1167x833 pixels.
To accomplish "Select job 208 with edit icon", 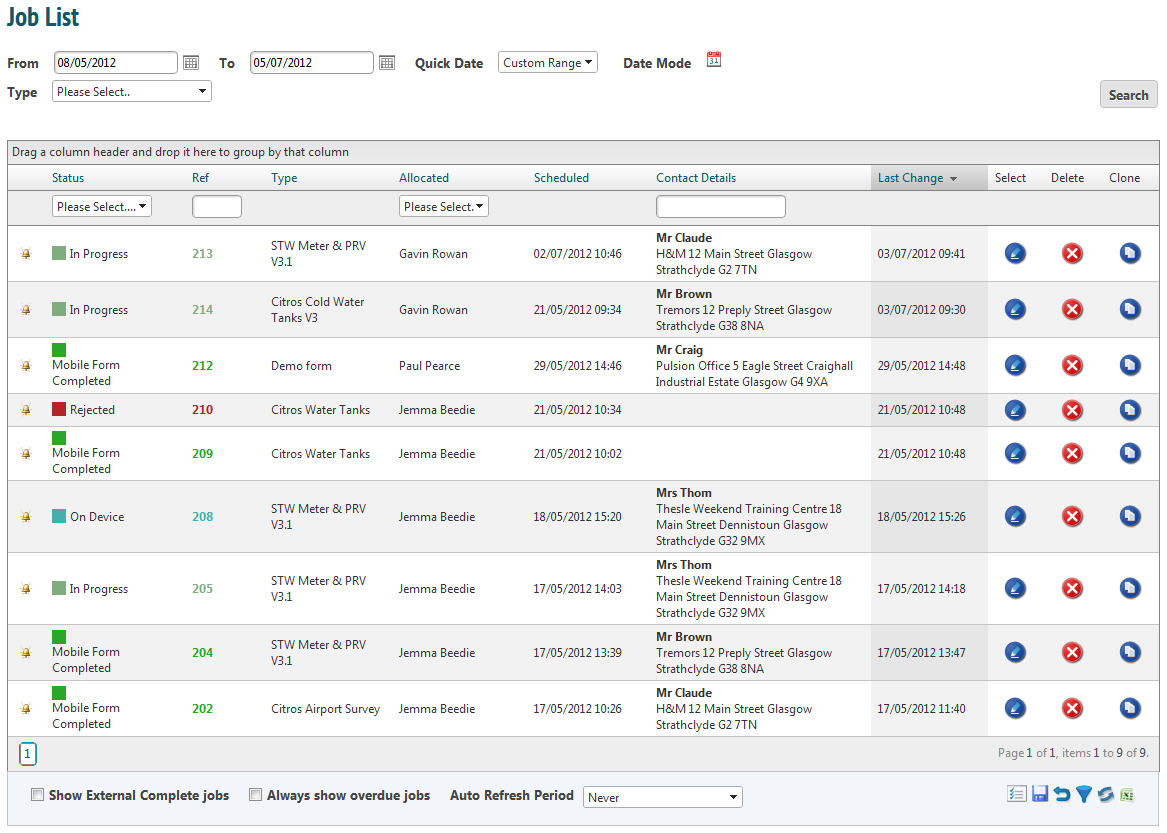I will click(x=1015, y=516).
